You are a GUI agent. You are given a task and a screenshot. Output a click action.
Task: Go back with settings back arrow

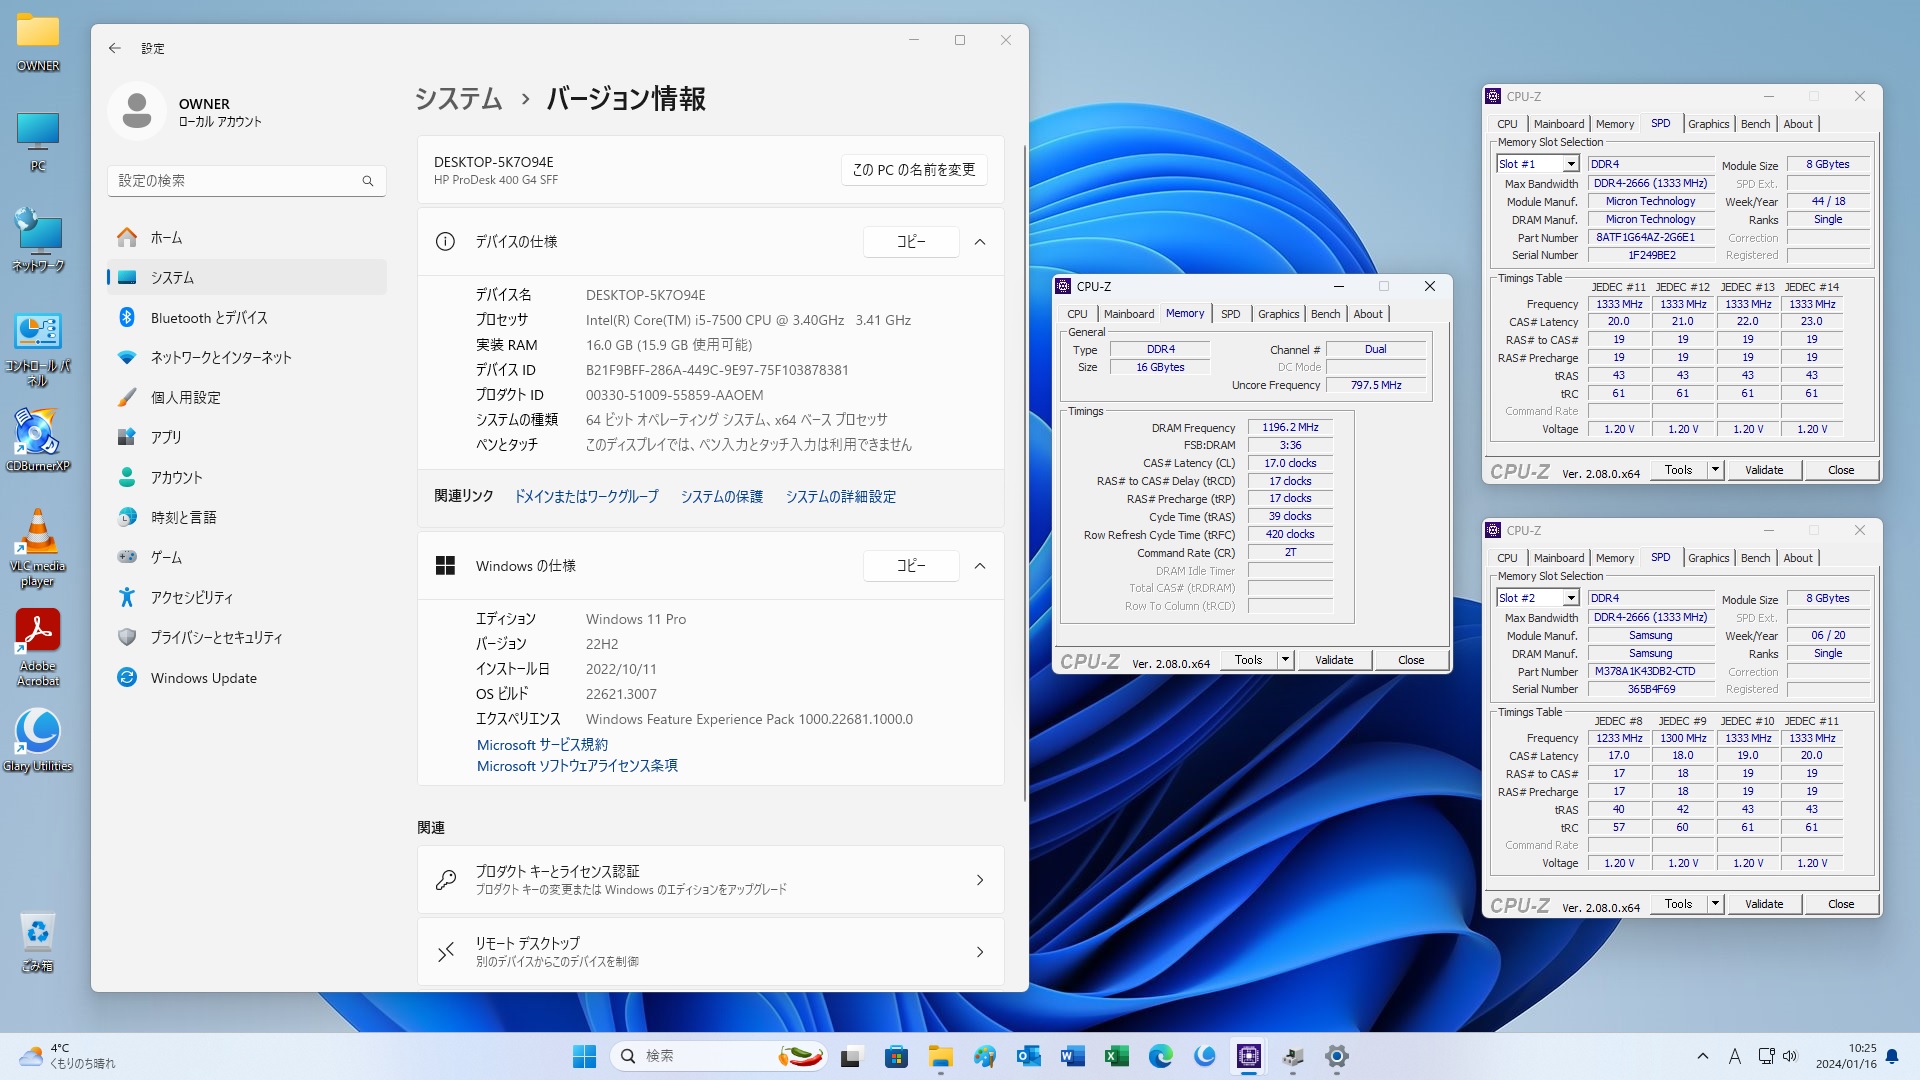point(115,48)
